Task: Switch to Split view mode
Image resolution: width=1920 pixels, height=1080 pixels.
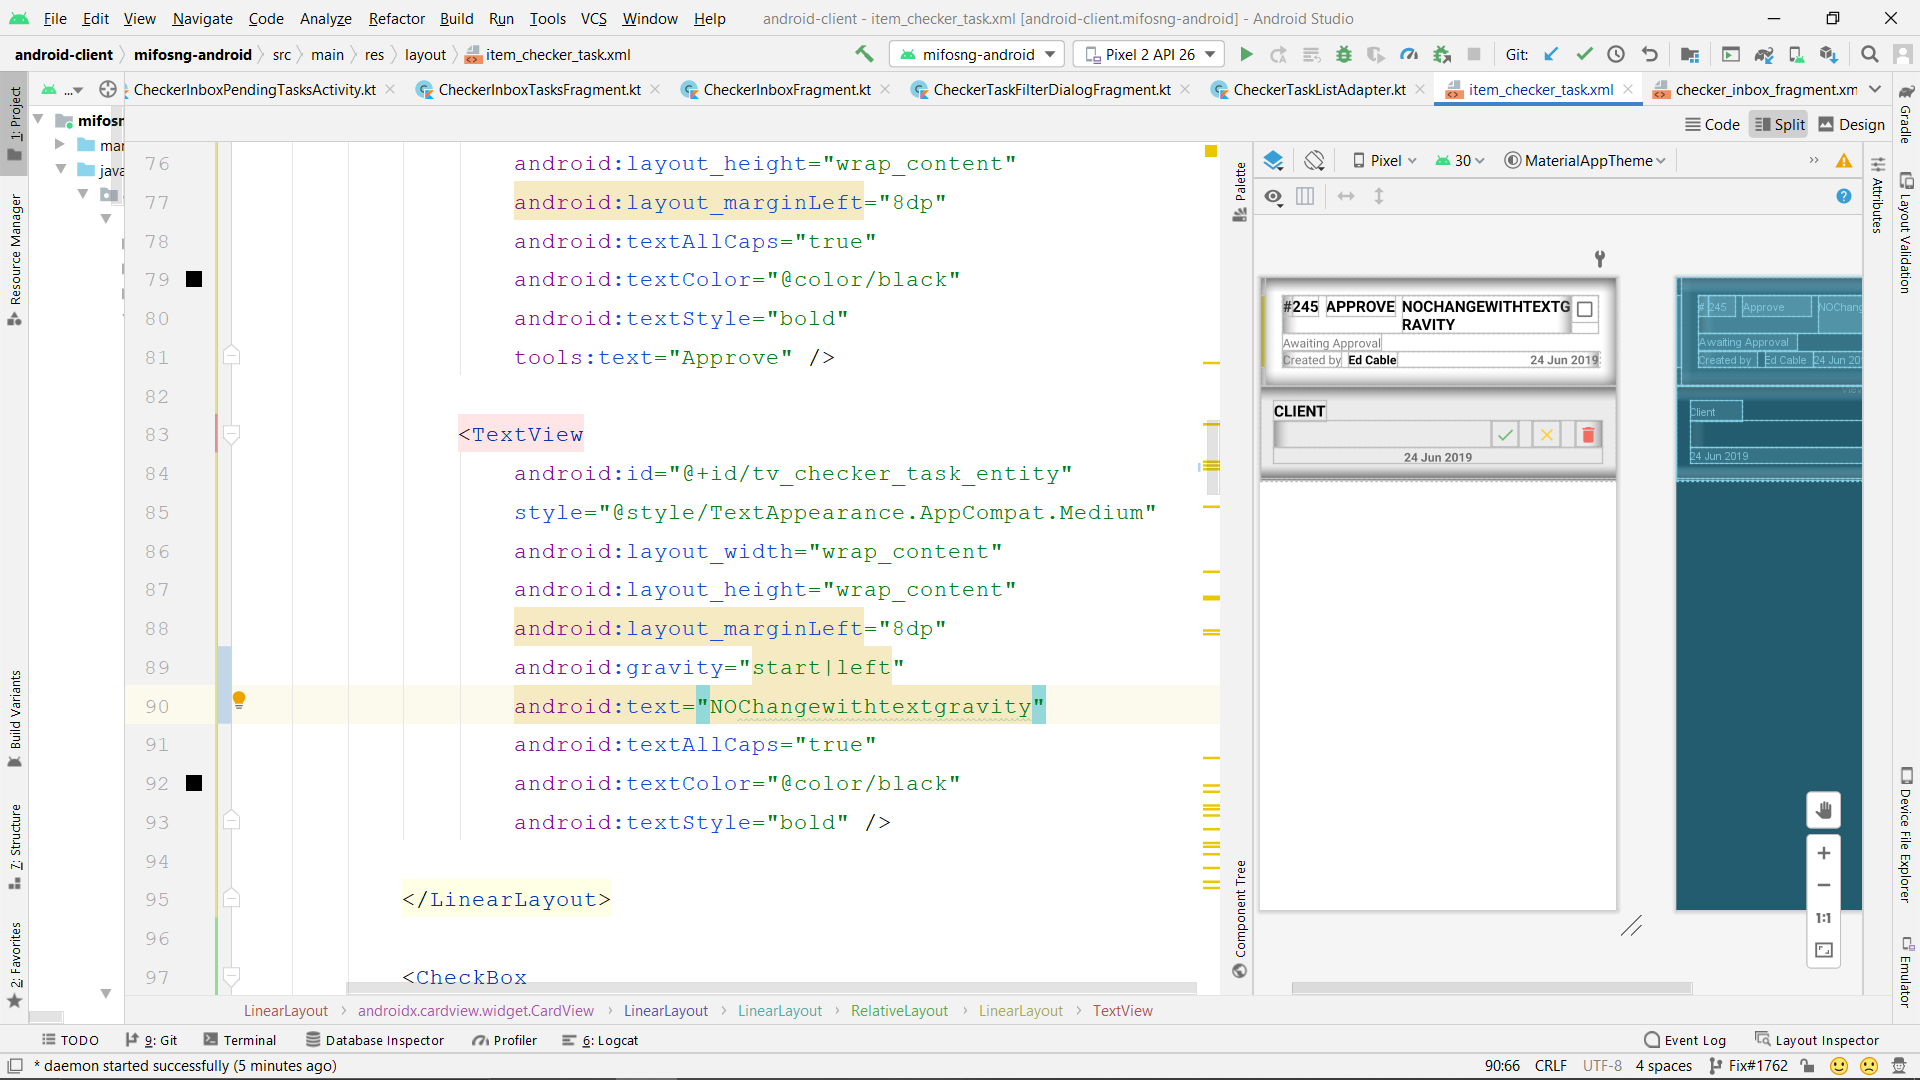Action: (1779, 125)
